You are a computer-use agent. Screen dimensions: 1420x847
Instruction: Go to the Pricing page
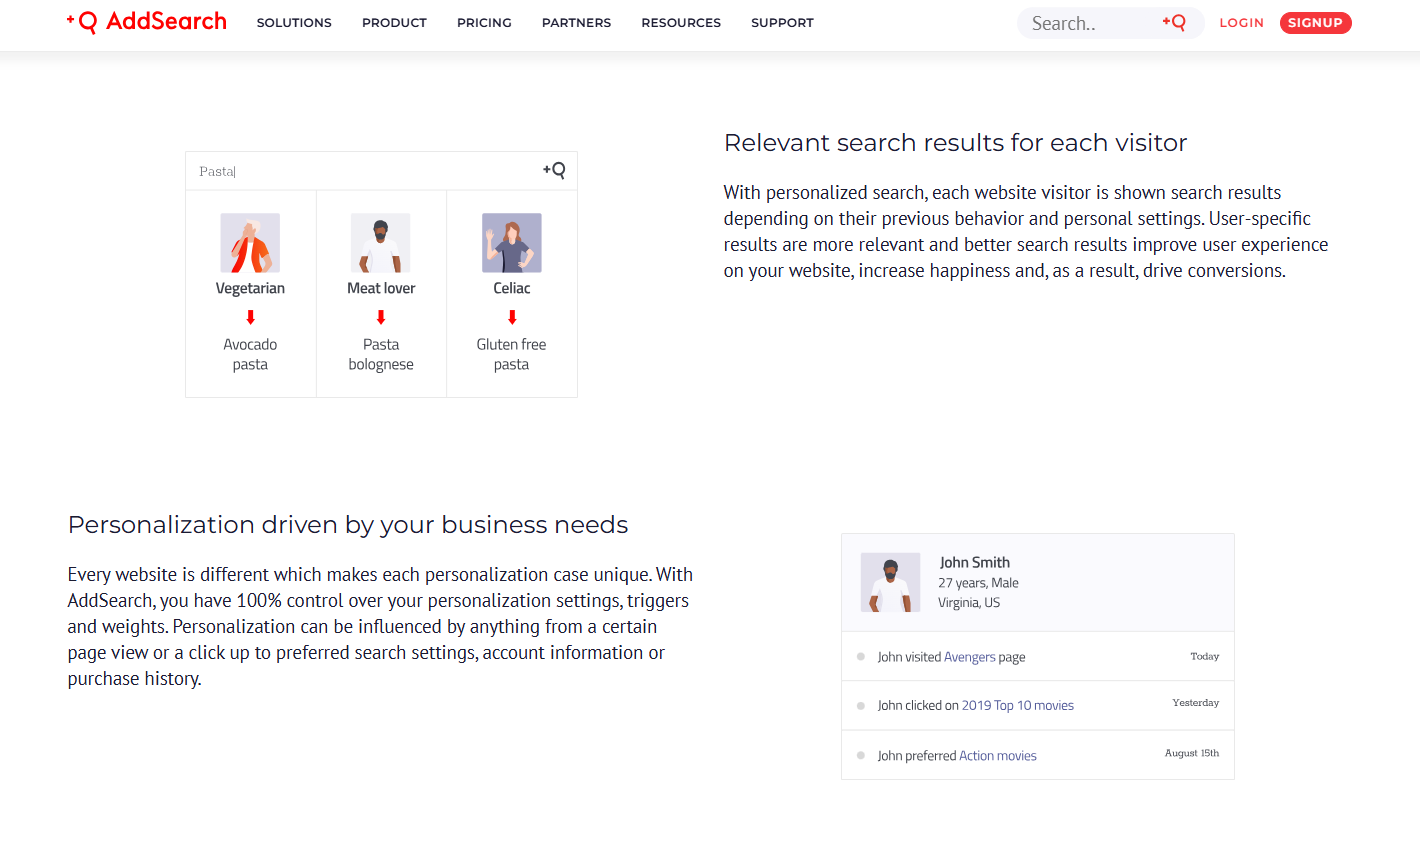pos(484,23)
